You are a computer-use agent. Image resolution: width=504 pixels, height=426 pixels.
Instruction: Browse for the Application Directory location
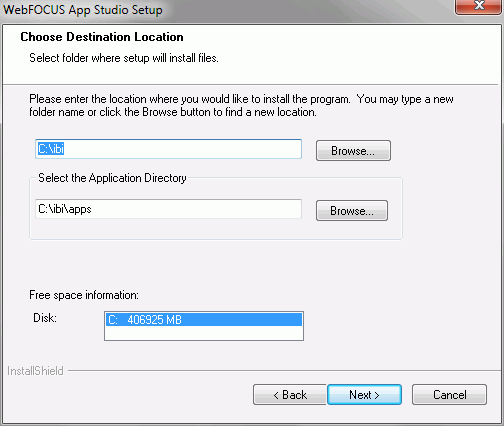pos(352,211)
